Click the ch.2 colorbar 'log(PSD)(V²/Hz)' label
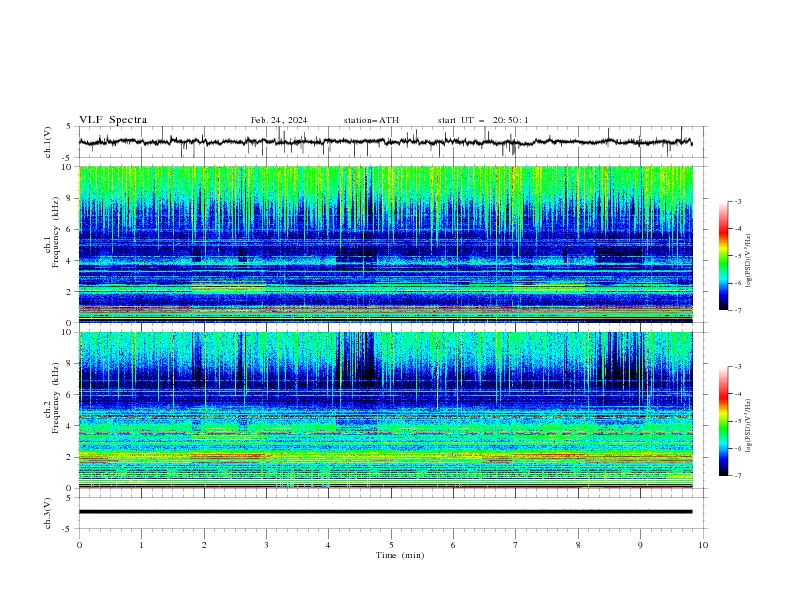 point(749,425)
